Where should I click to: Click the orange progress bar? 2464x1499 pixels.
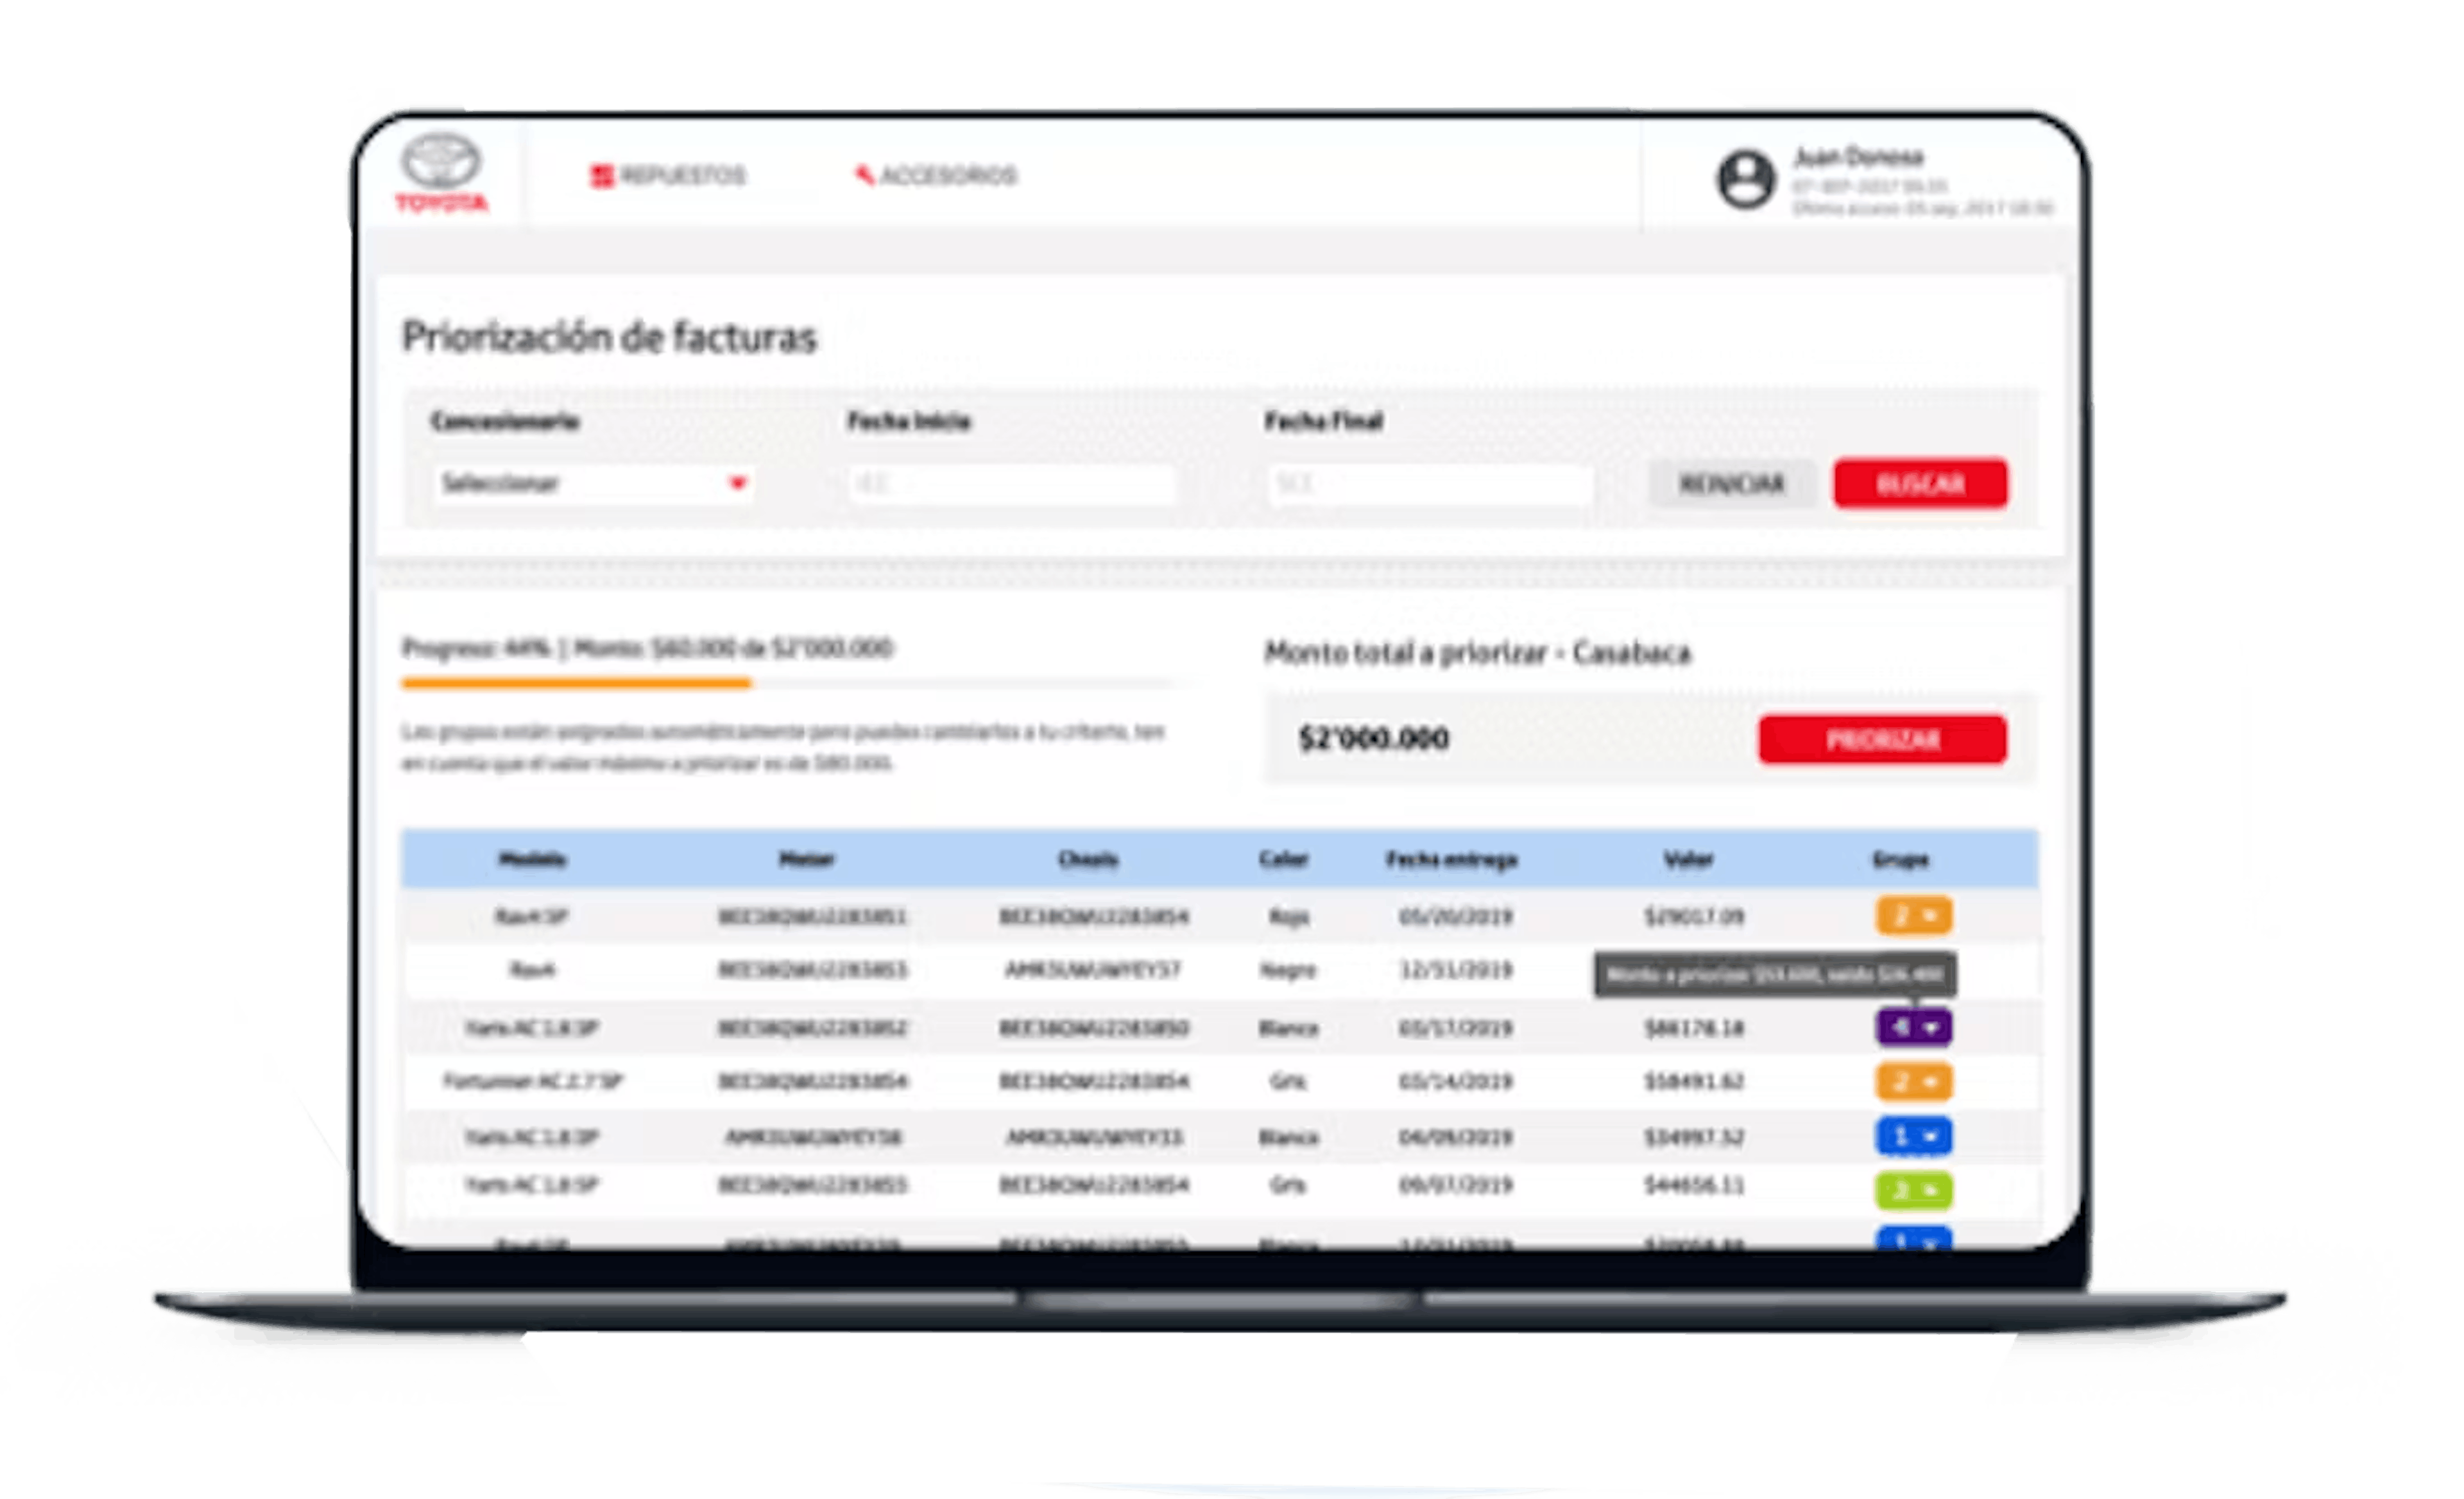(x=576, y=683)
